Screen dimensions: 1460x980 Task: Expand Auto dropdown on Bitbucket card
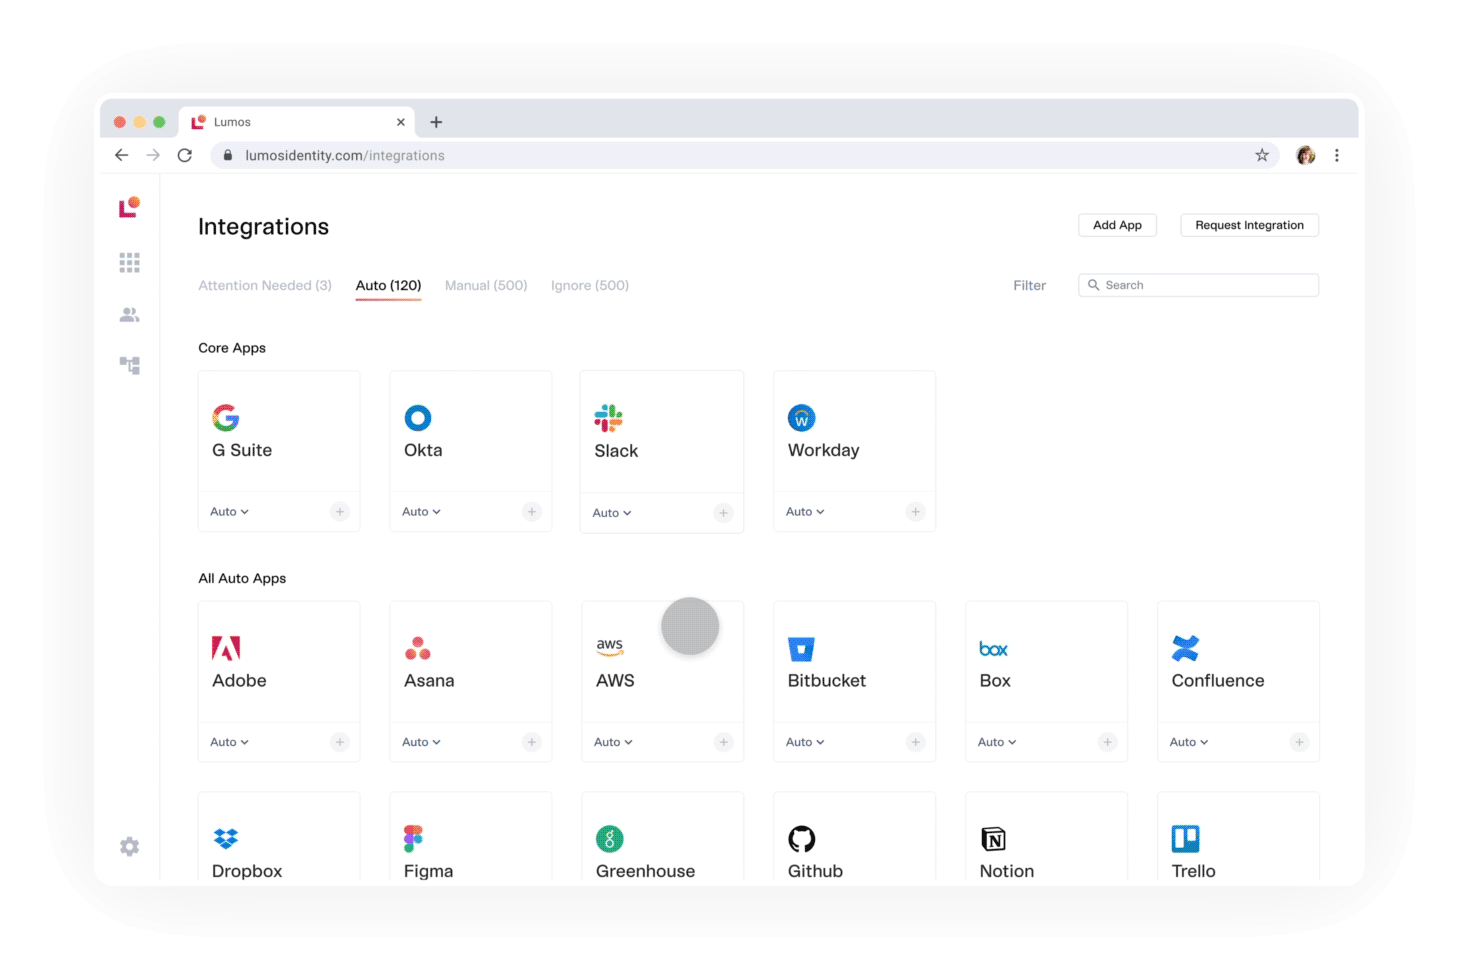pyautogui.click(x=805, y=742)
